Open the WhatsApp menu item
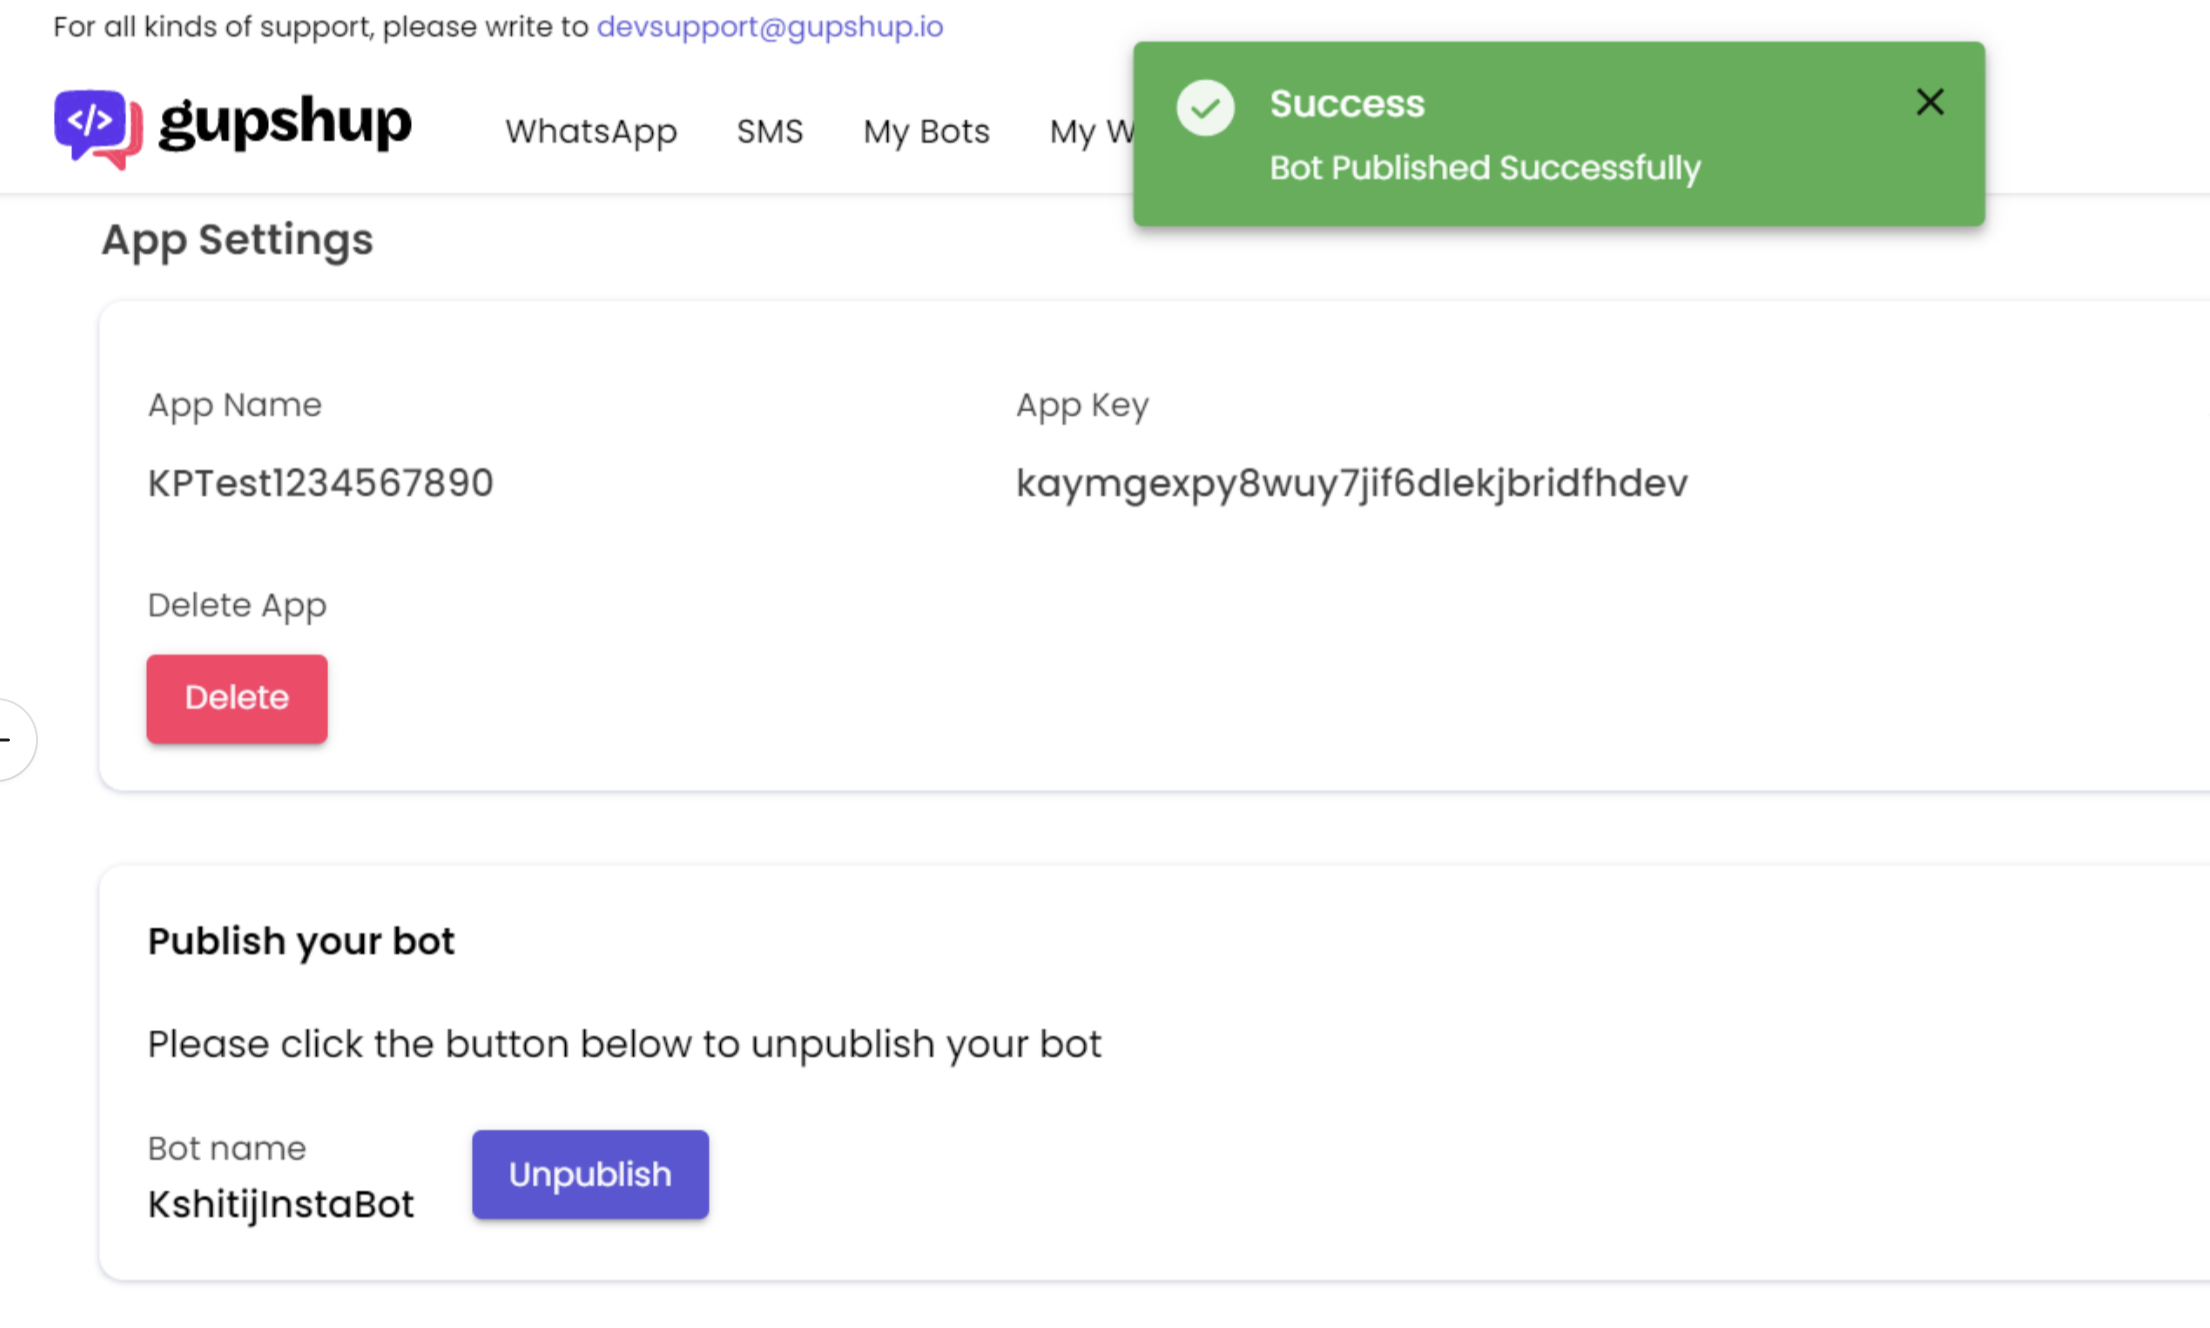 click(x=591, y=131)
